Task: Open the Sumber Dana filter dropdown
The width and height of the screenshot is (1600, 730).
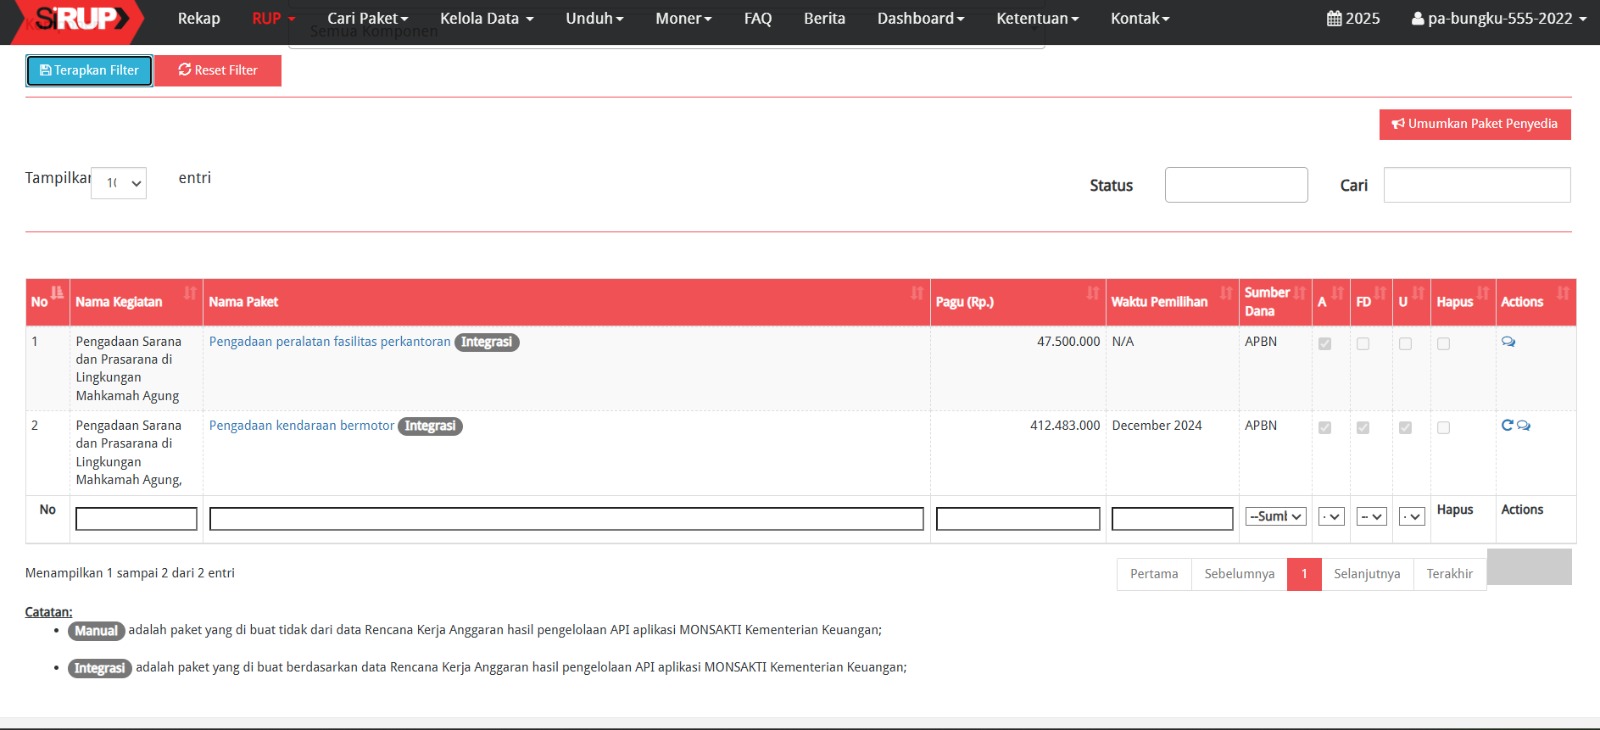Action: click(x=1275, y=517)
